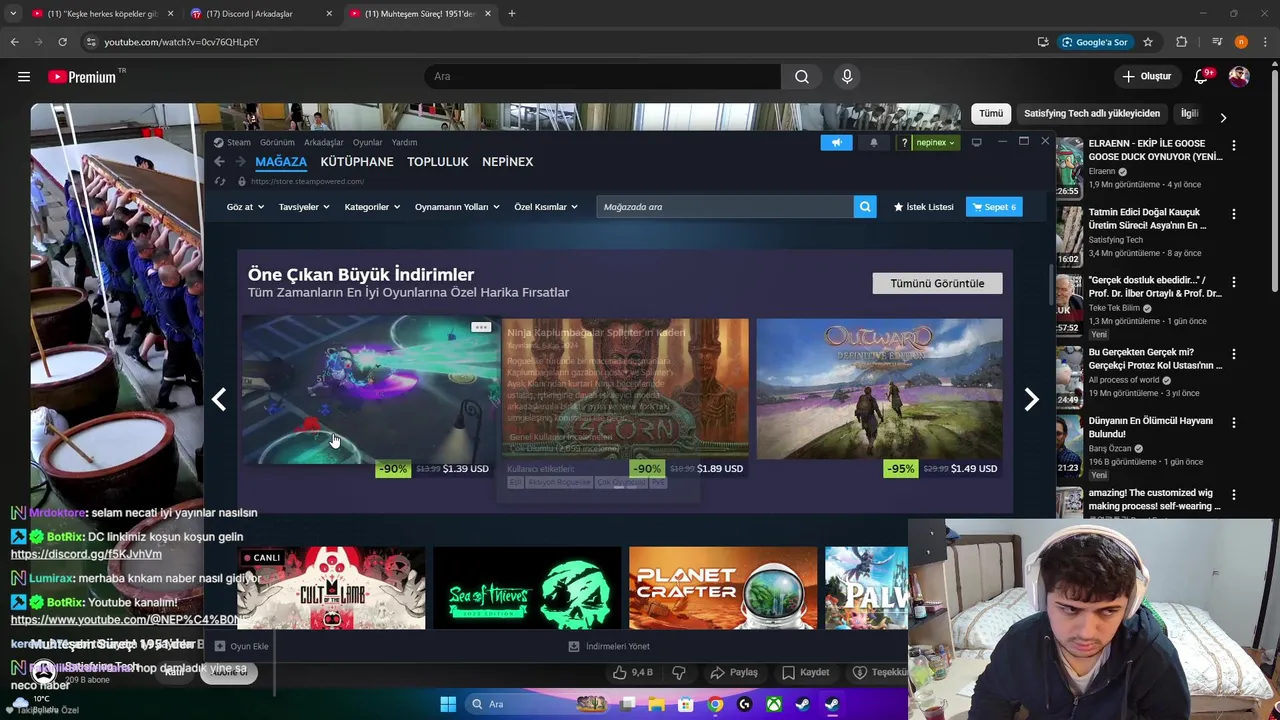1280x720 pixels.
Task: Open YouTube notifications bell
Action: pos(1202,76)
